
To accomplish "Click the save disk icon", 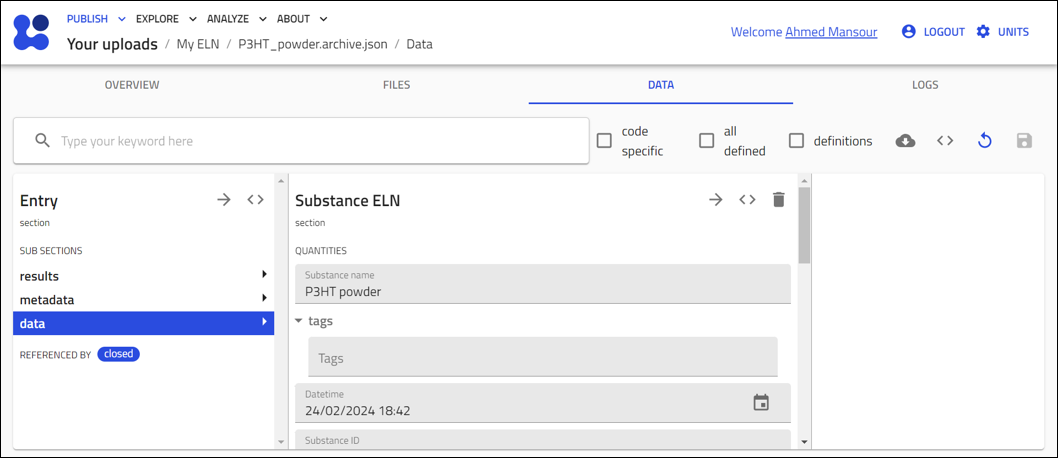I will [1024, 141].
